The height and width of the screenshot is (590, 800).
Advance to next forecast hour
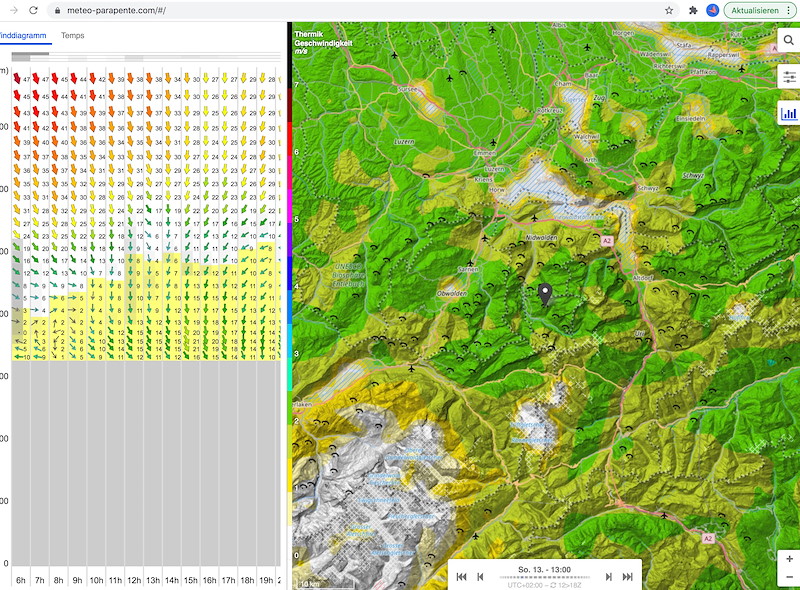click(x=608, y=577)
